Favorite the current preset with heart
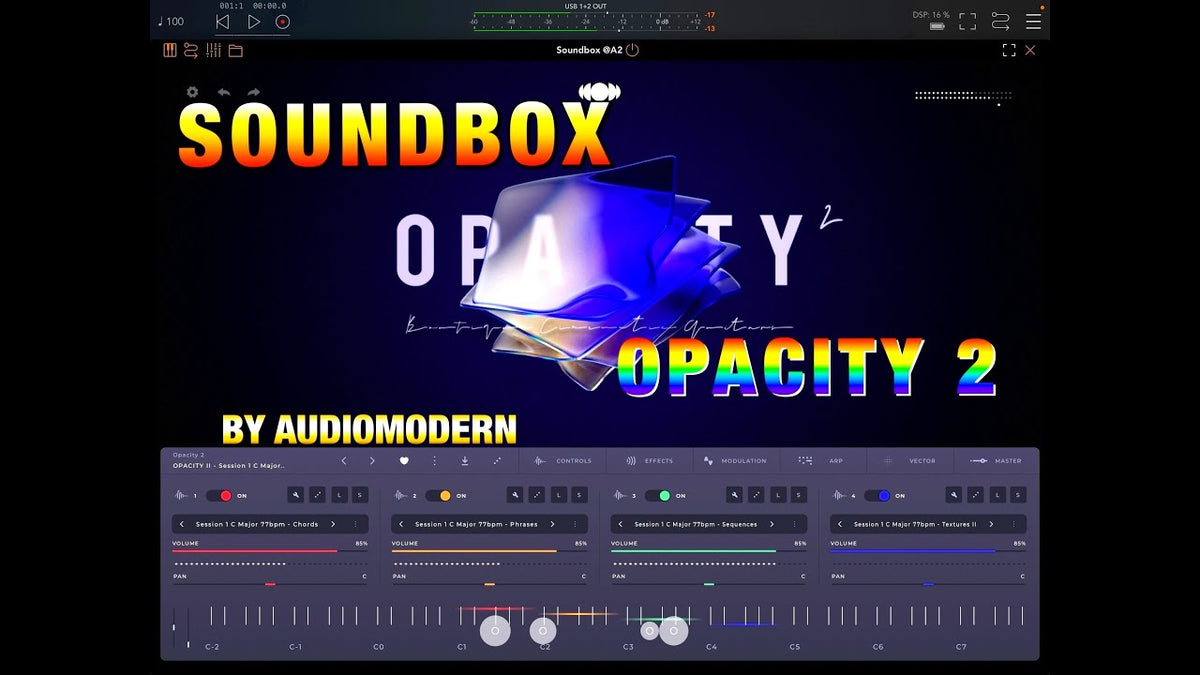 coord(404,461)
